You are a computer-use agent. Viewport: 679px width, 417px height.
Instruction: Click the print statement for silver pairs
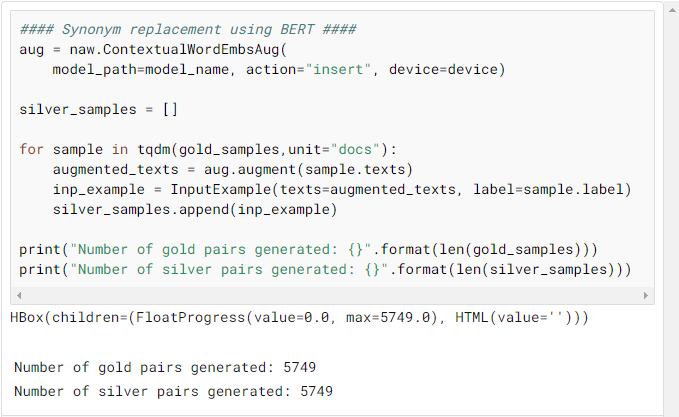point(325,269)
